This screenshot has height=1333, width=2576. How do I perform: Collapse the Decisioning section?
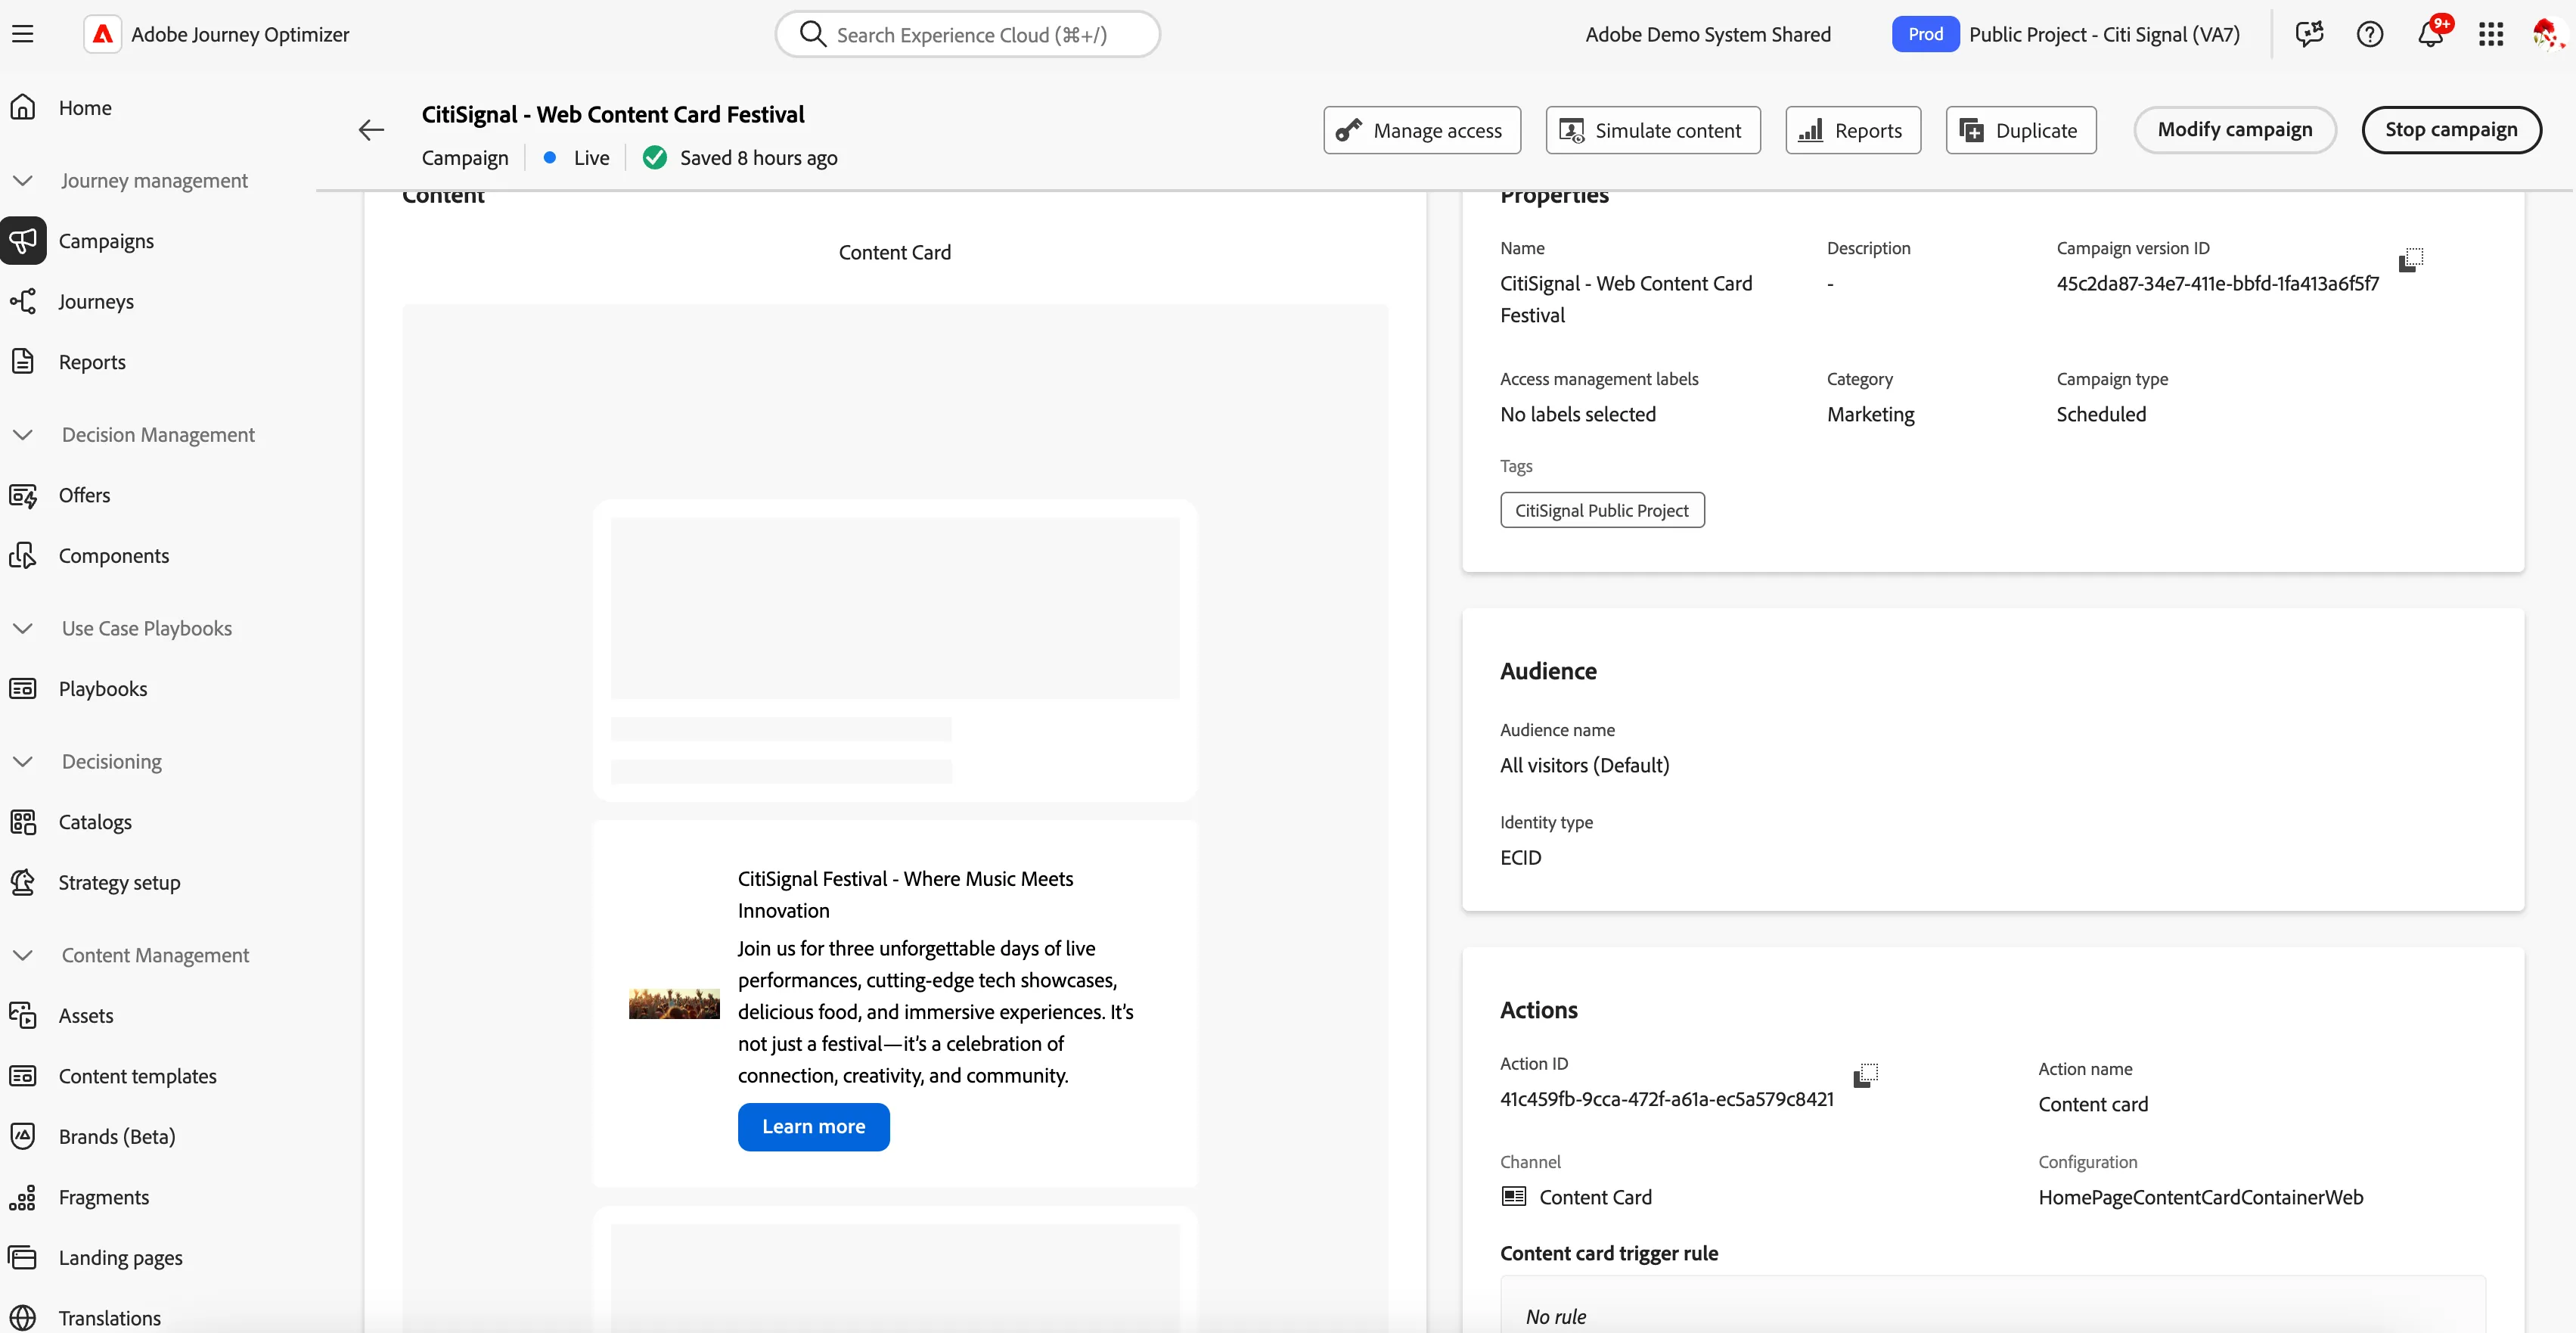pos(23,761)
